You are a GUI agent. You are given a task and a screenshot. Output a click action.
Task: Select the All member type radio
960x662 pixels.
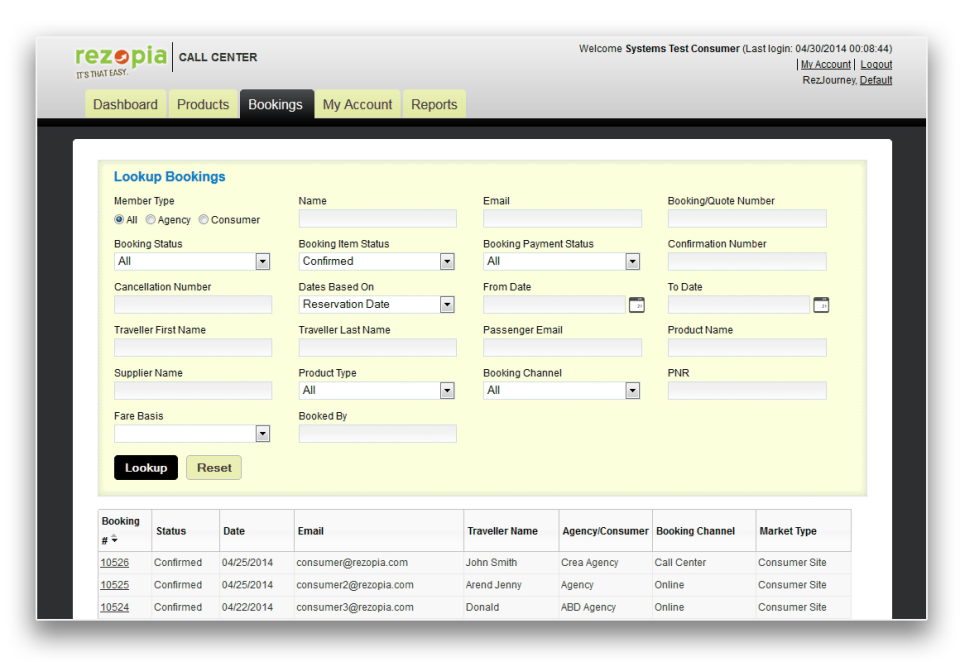[x=119, y=219]
